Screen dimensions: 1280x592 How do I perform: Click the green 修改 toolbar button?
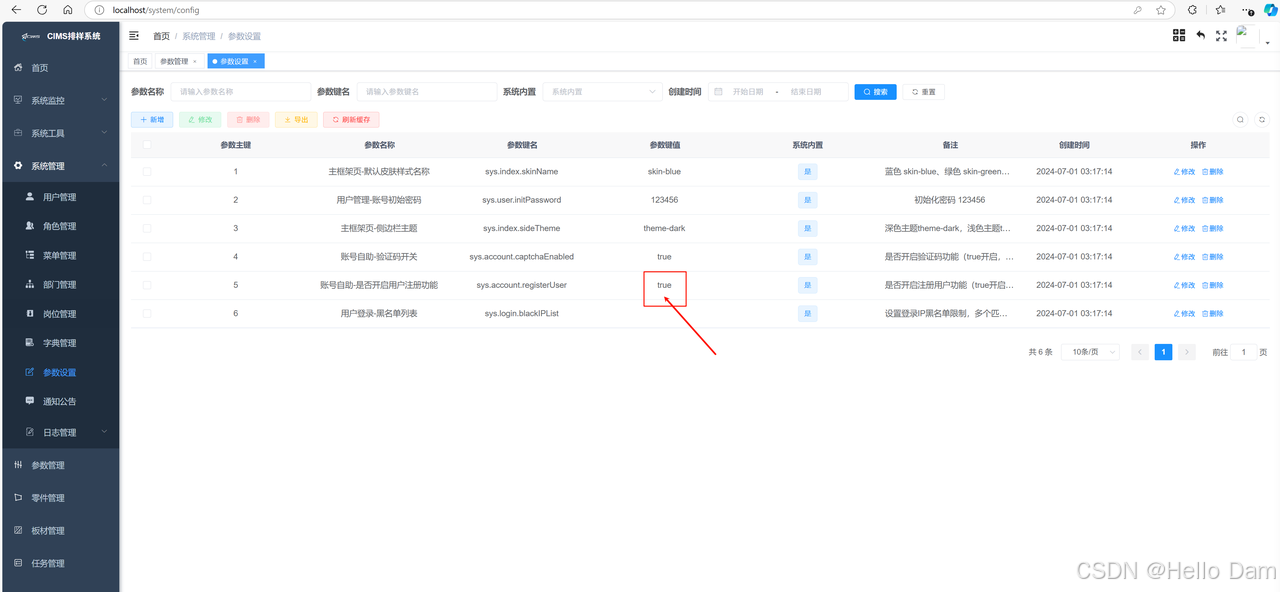pos(200,119)
